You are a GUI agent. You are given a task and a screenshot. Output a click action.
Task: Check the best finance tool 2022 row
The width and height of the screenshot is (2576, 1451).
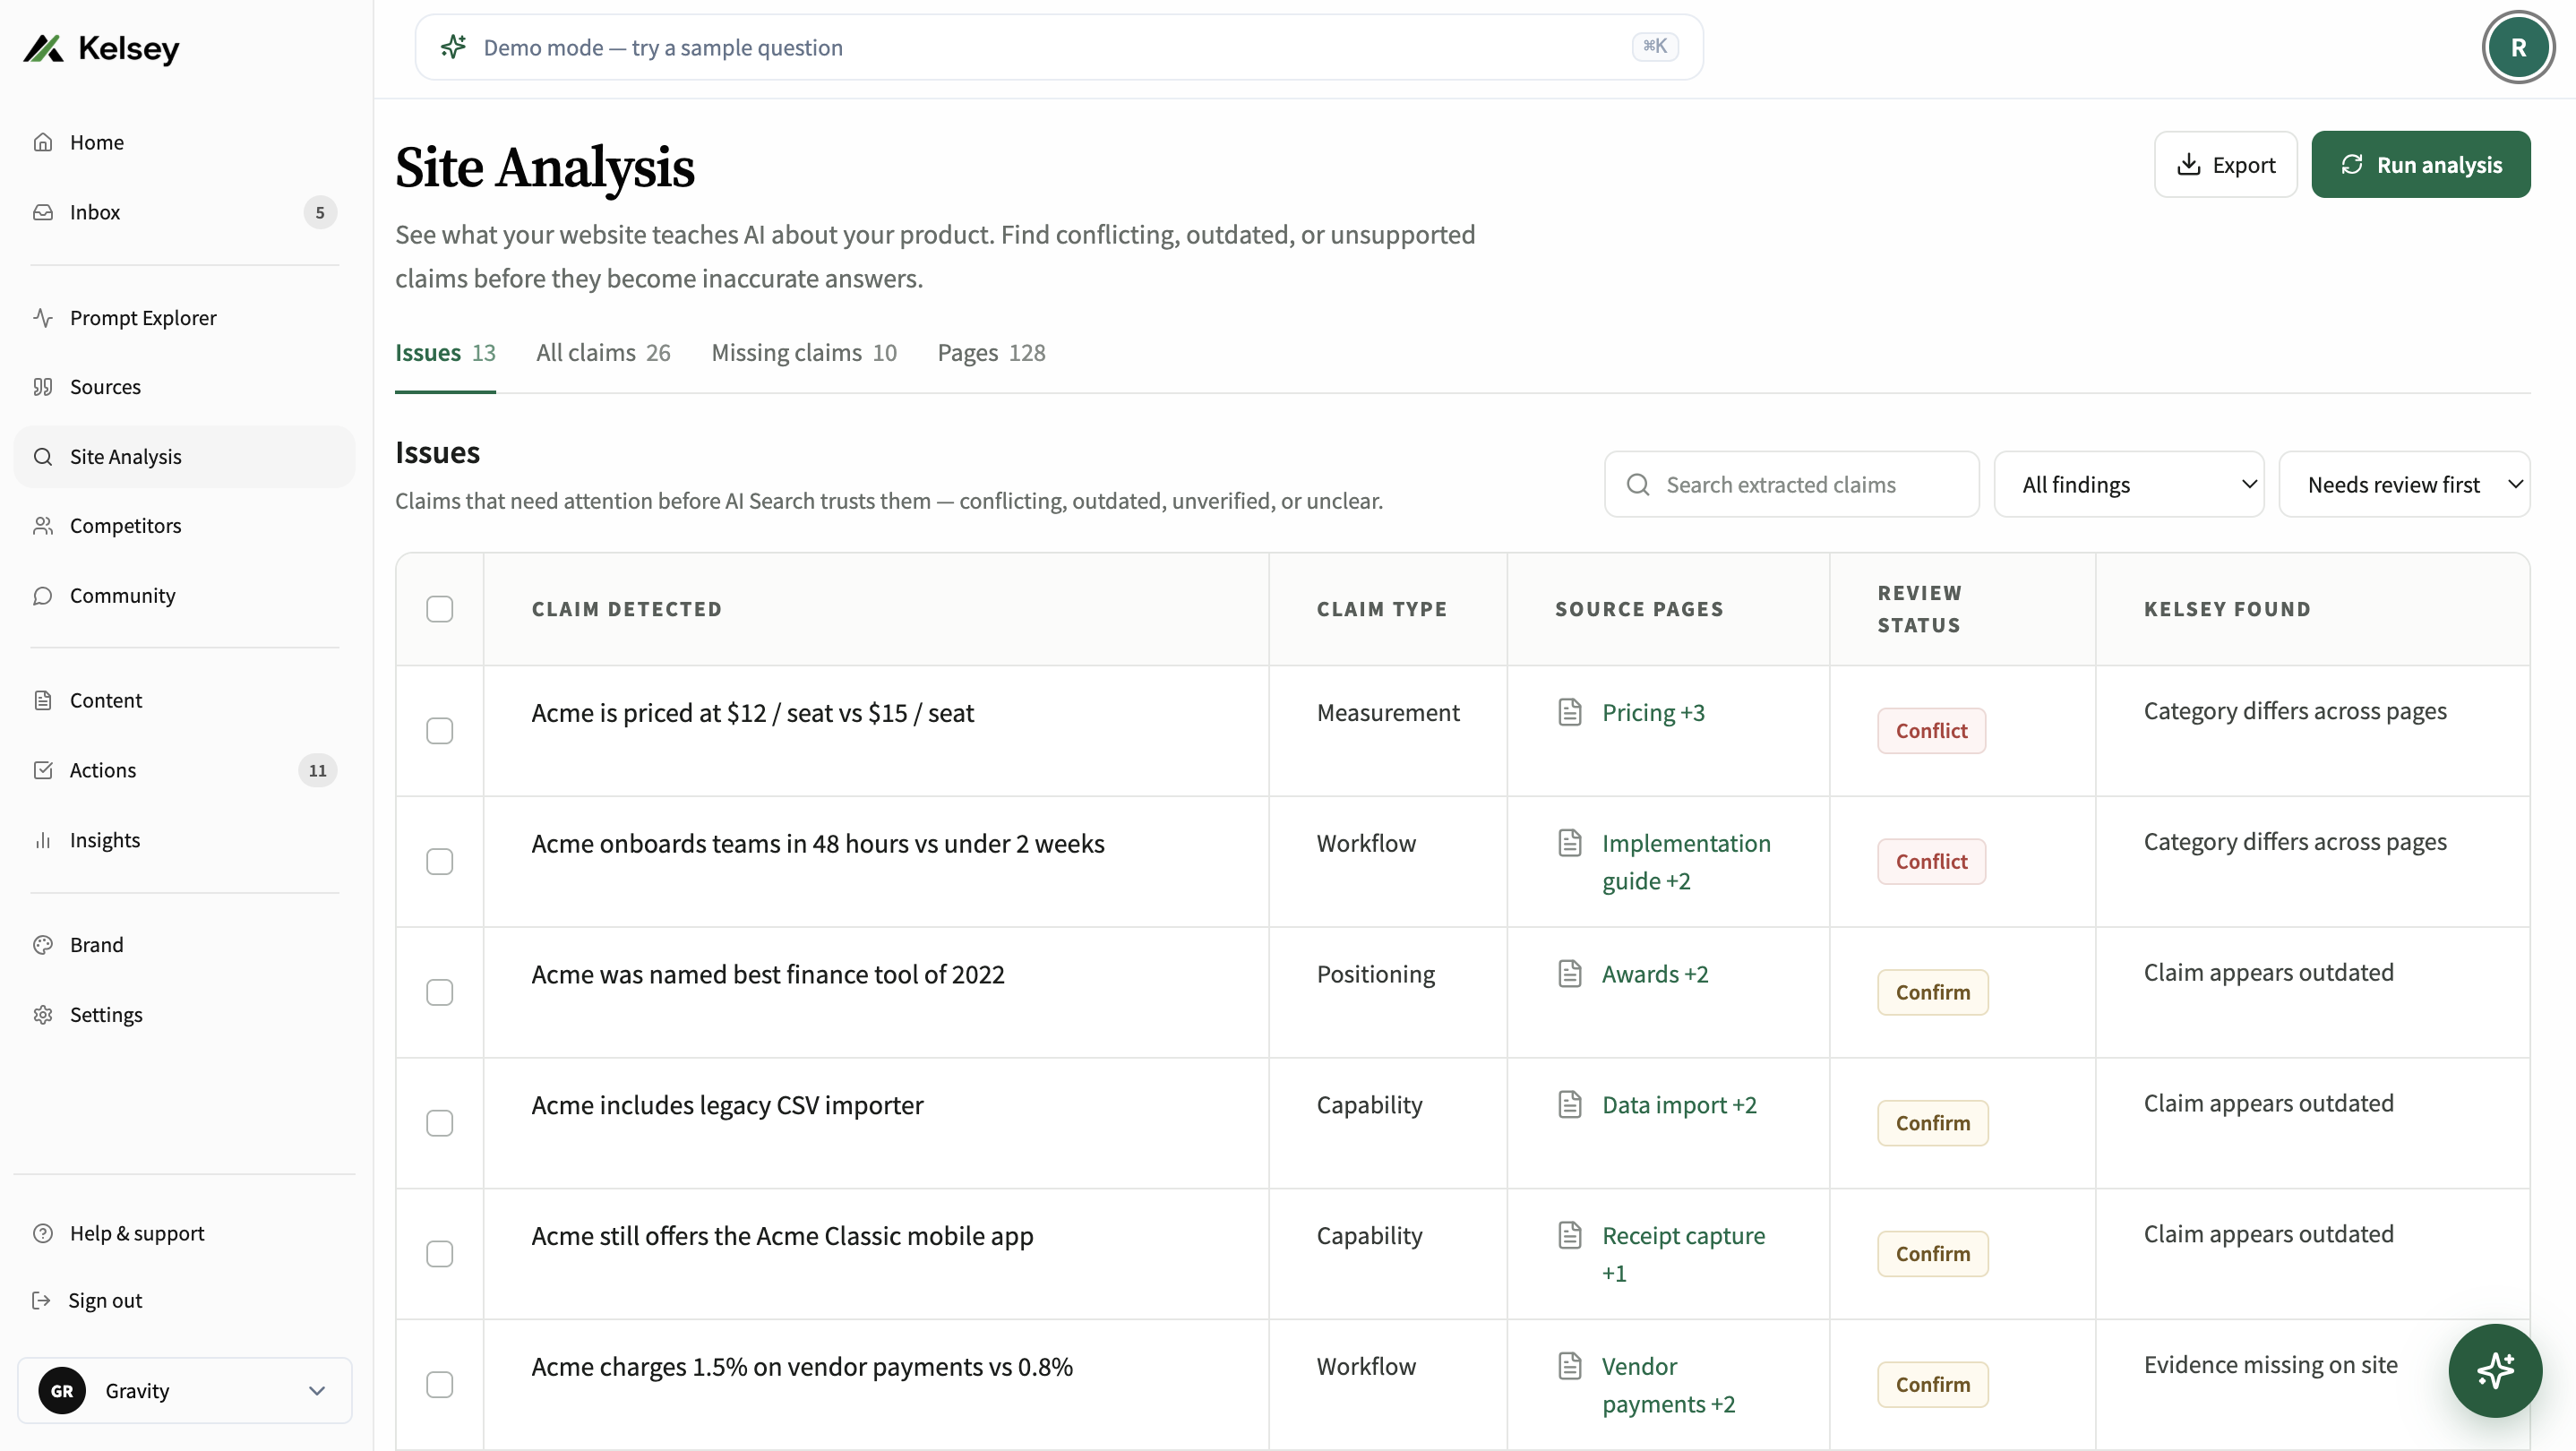(440, 992)
